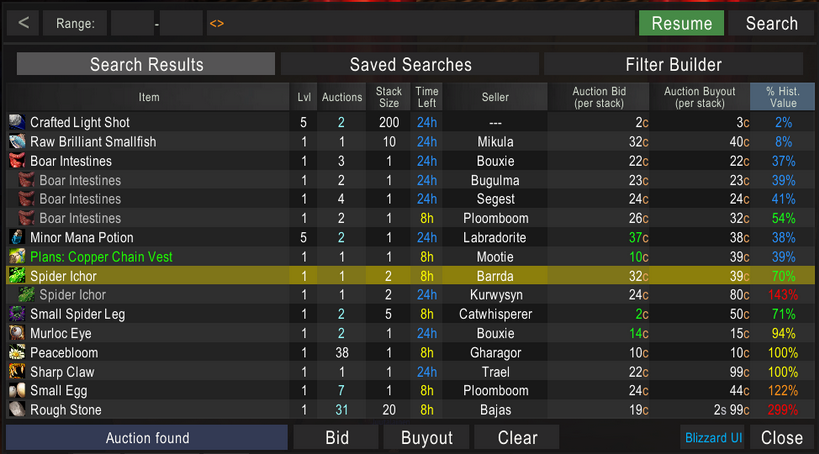Go back with the left arrow button
819x454 pixels.
24,23
